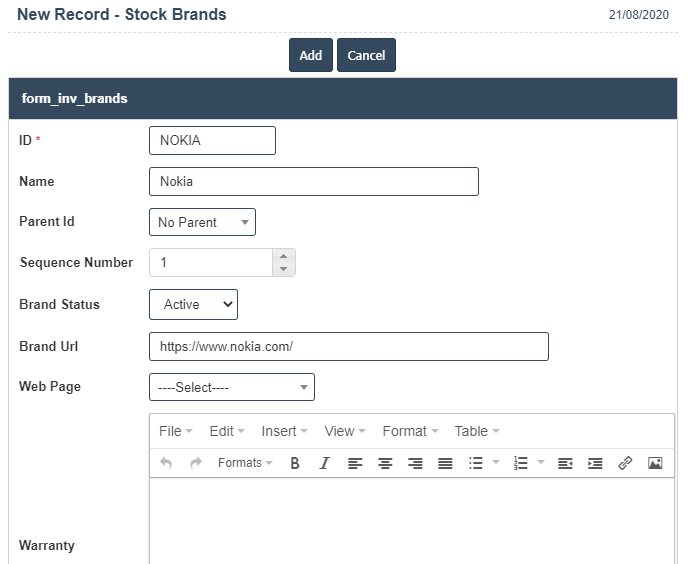
Task: Expand the Brand Status select box
Action: 193,304
